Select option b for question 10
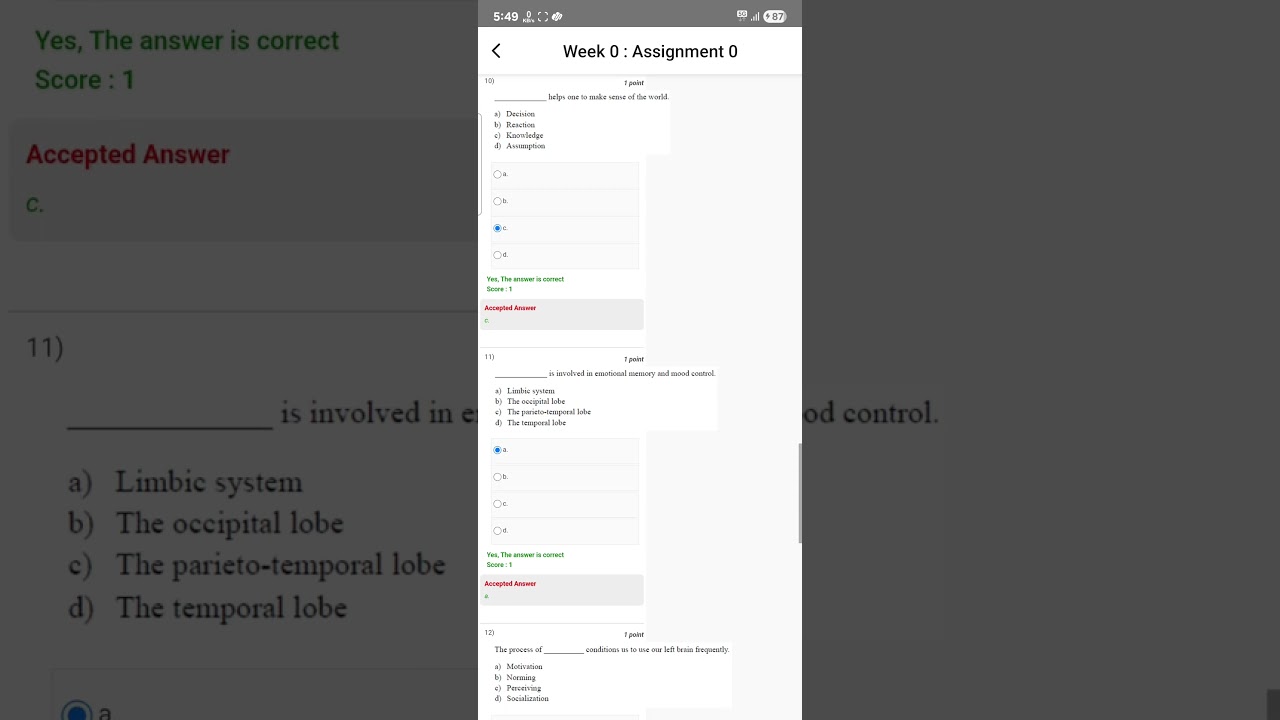This screenshot has width=1280, height=720. pos(497,201)
